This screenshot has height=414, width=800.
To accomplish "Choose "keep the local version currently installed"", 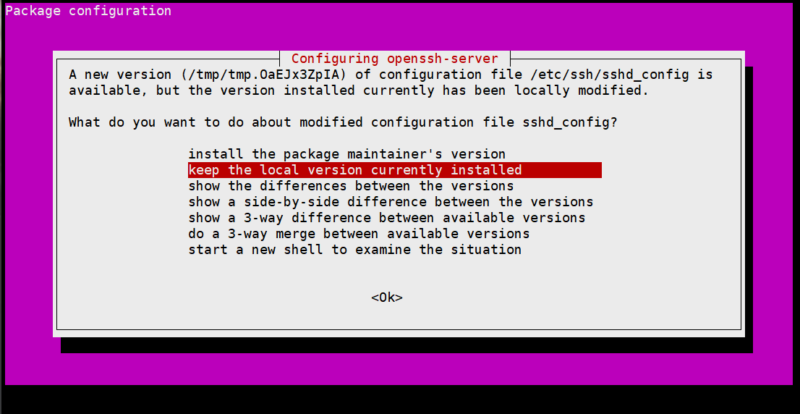I will point(395,170).
